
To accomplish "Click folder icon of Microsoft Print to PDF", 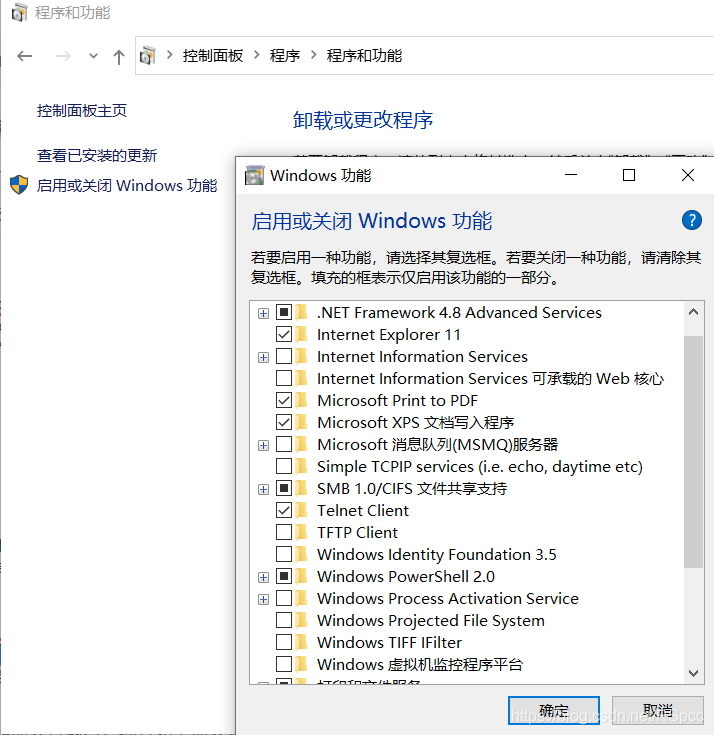I will 302,400.
